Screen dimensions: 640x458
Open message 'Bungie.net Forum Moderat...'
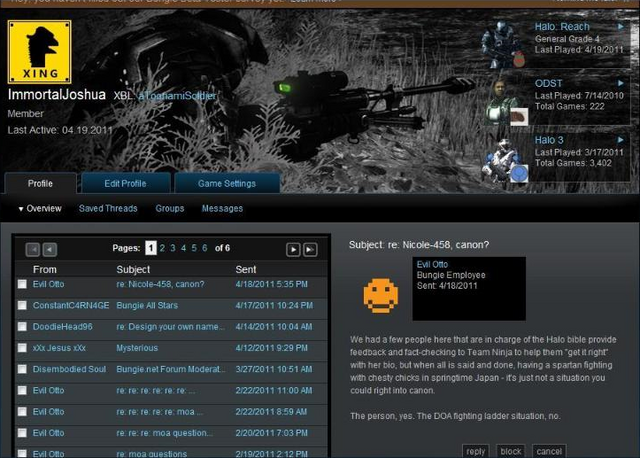171,369
